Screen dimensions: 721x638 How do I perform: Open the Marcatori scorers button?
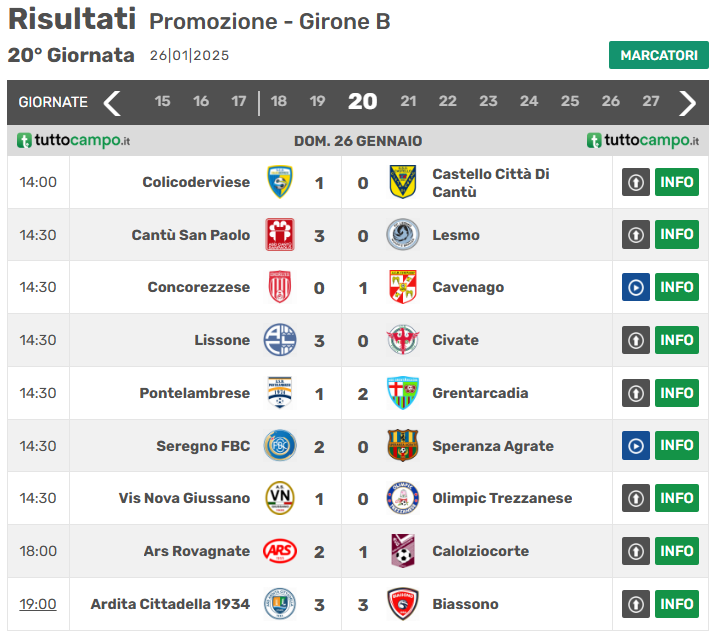point(658,55)
